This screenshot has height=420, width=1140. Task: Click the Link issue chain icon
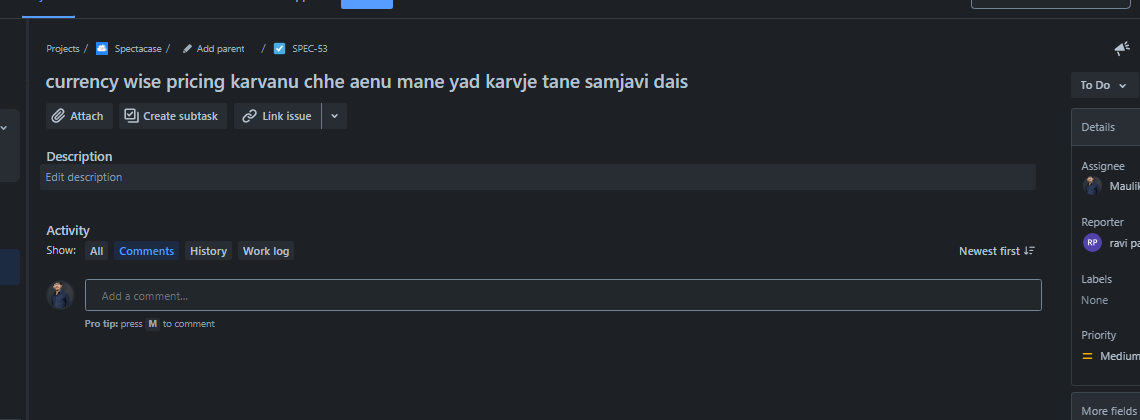pyautogui.click(x=250, y=116)
